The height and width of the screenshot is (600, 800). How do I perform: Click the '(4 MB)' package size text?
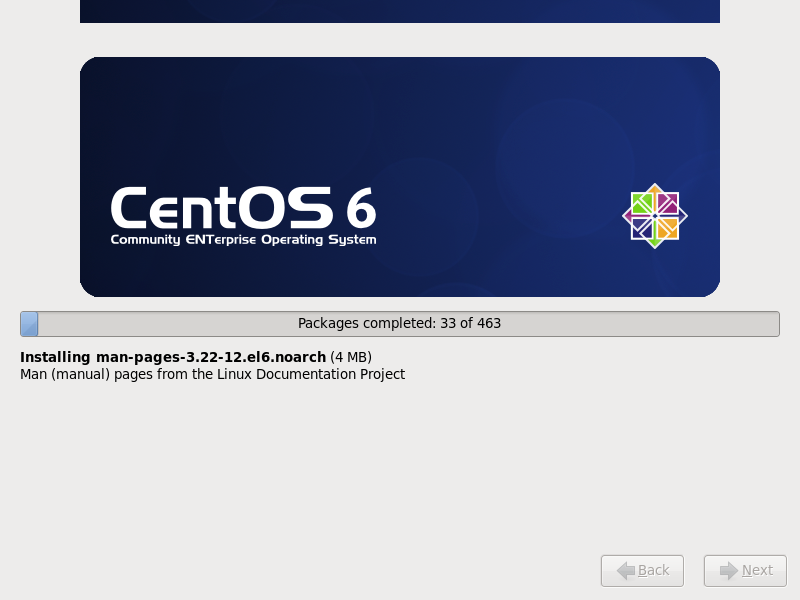pos(351,357)
